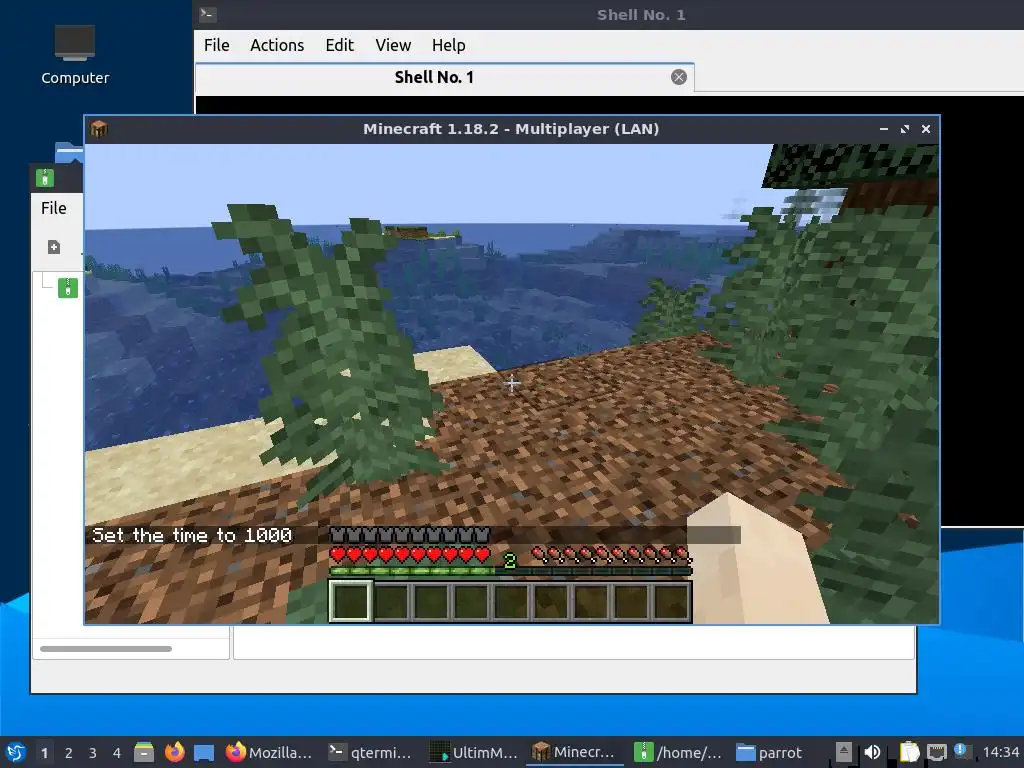The image size is (1024, 768).
Task: Switch to workspace 4
Action: [117, 753]
